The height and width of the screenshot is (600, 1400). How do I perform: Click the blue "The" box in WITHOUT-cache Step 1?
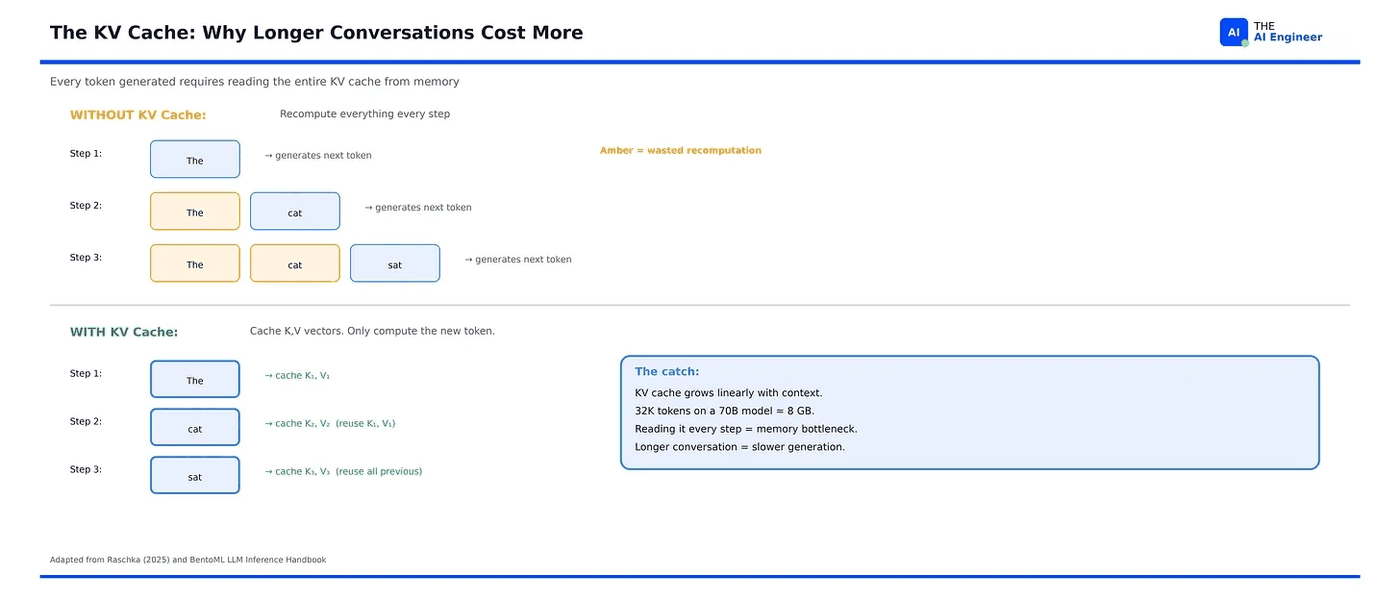click(x=195, y=160)
